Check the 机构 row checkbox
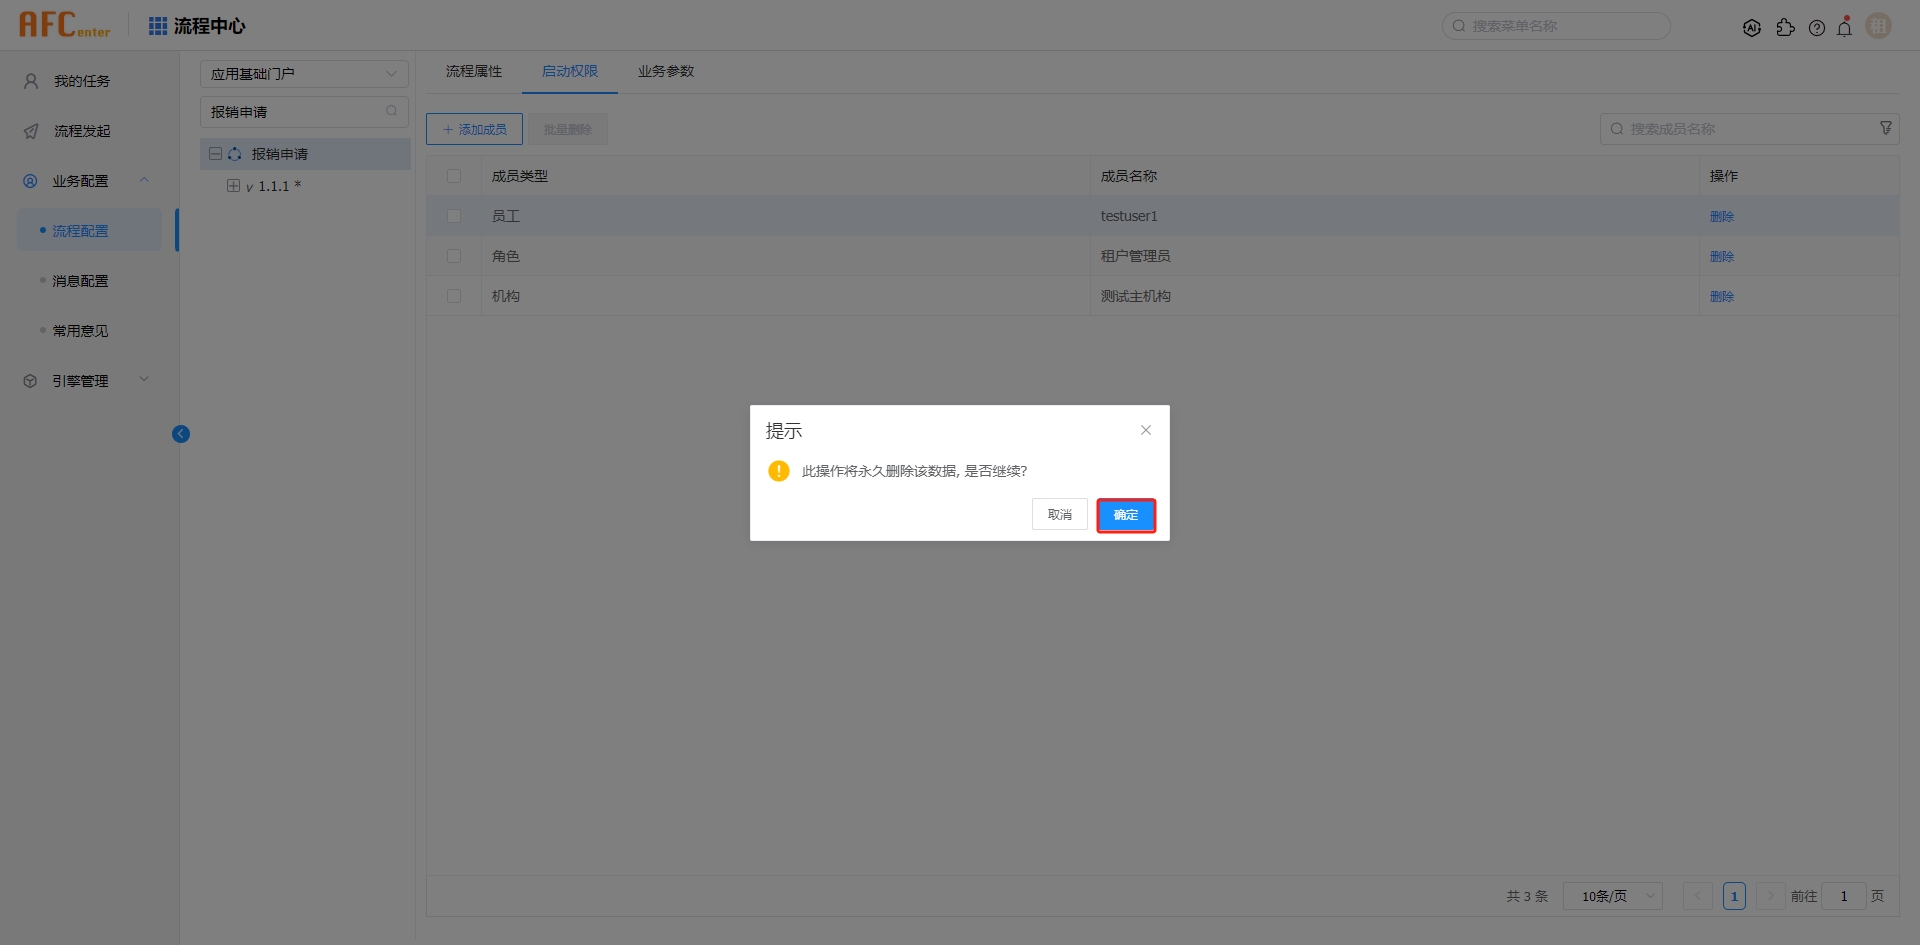The height and width of the screenshot is (945, 1920). (x=454, y=296)
